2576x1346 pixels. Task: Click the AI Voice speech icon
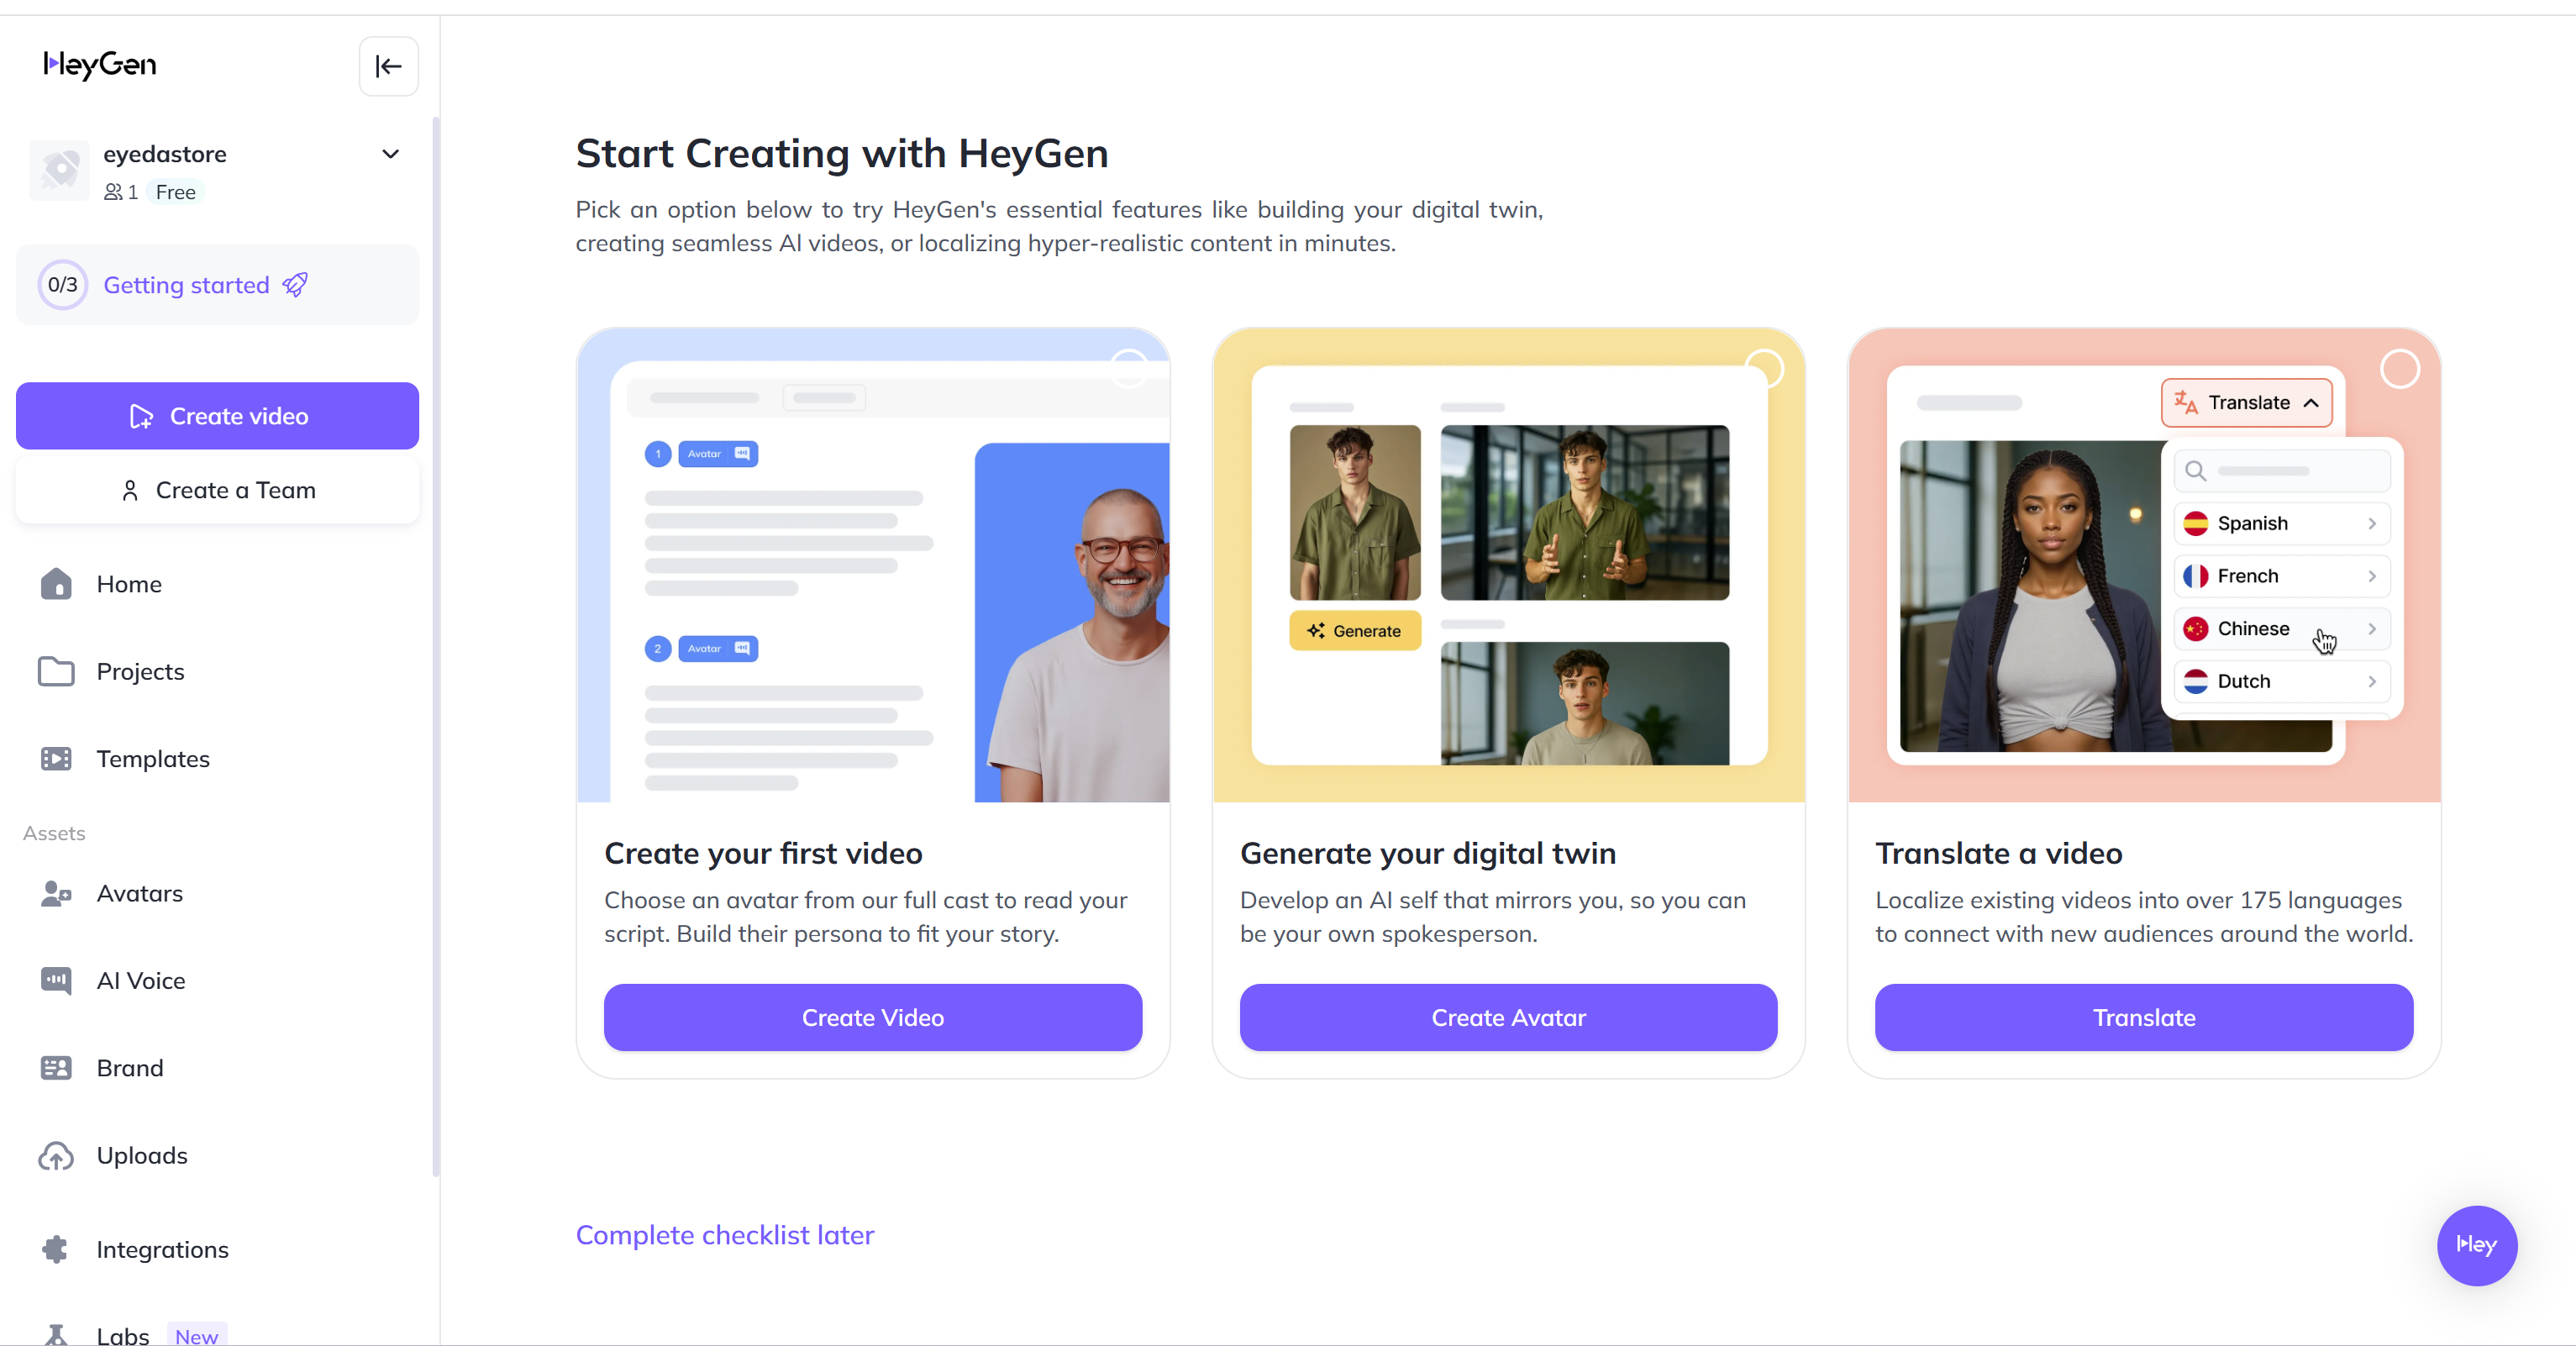(x=56, y=981)
